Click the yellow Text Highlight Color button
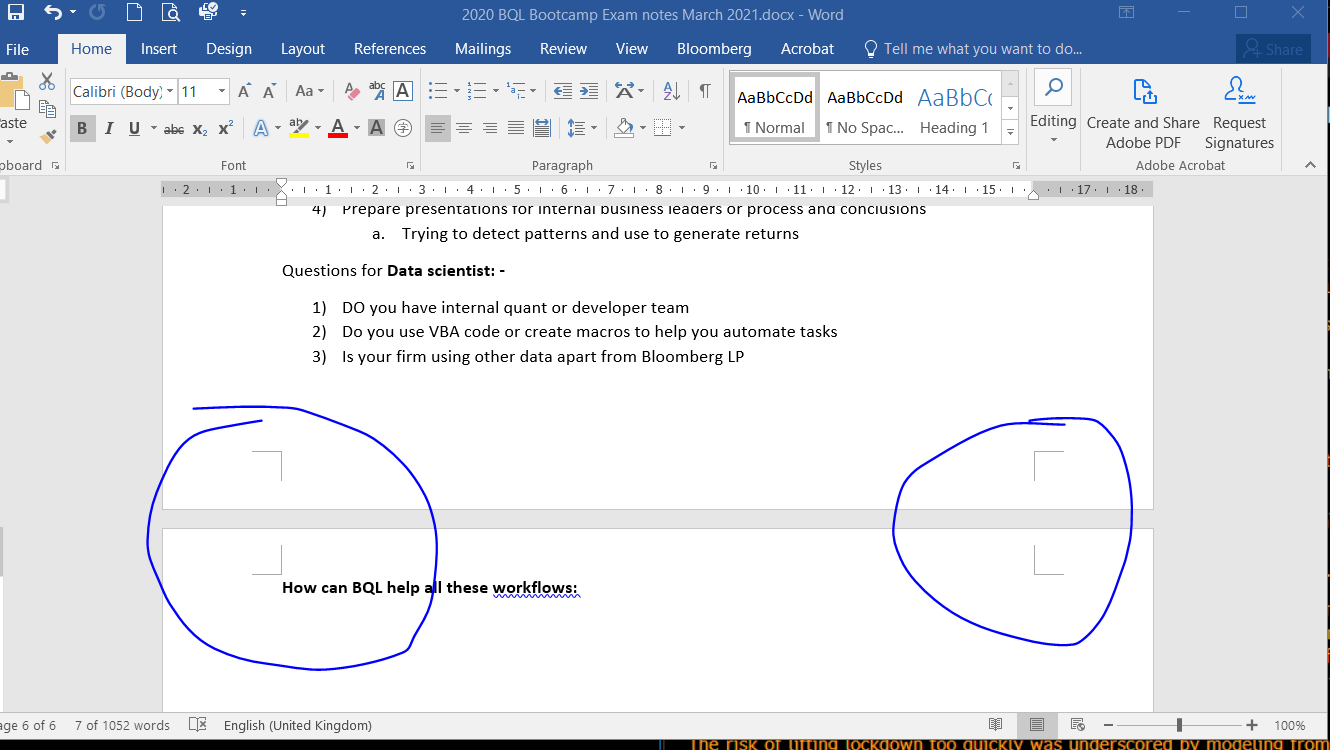Viewport: 1330px width, 750px height. click(298, 128)
